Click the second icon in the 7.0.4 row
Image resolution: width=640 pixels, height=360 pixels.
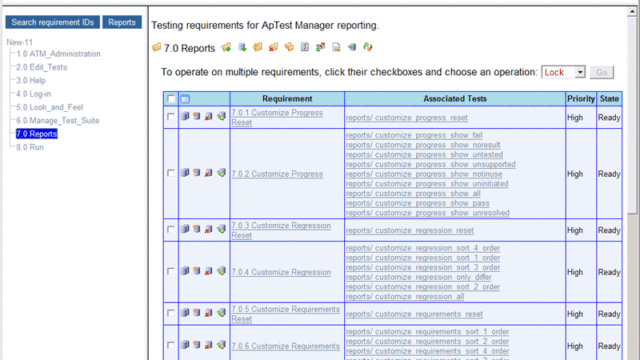[x=197, y=271]
